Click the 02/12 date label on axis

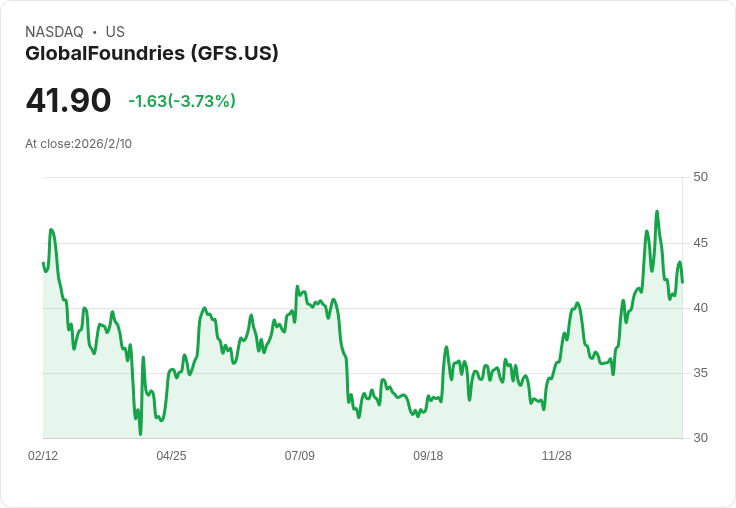click(43, 455)
